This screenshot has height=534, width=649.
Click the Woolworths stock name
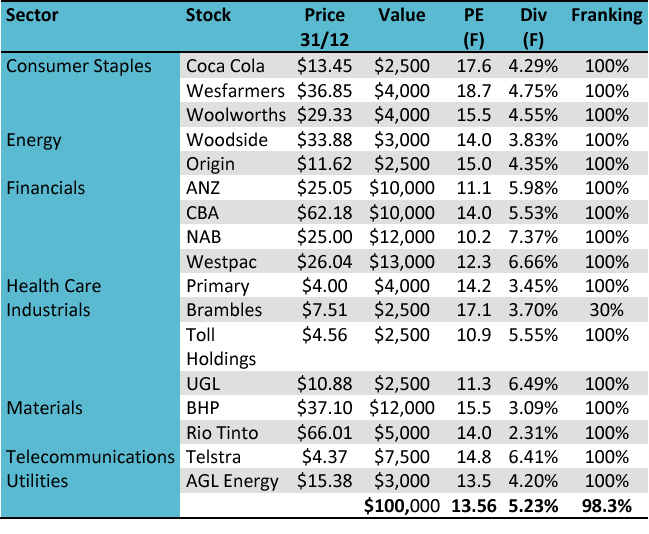pos(235,115)
